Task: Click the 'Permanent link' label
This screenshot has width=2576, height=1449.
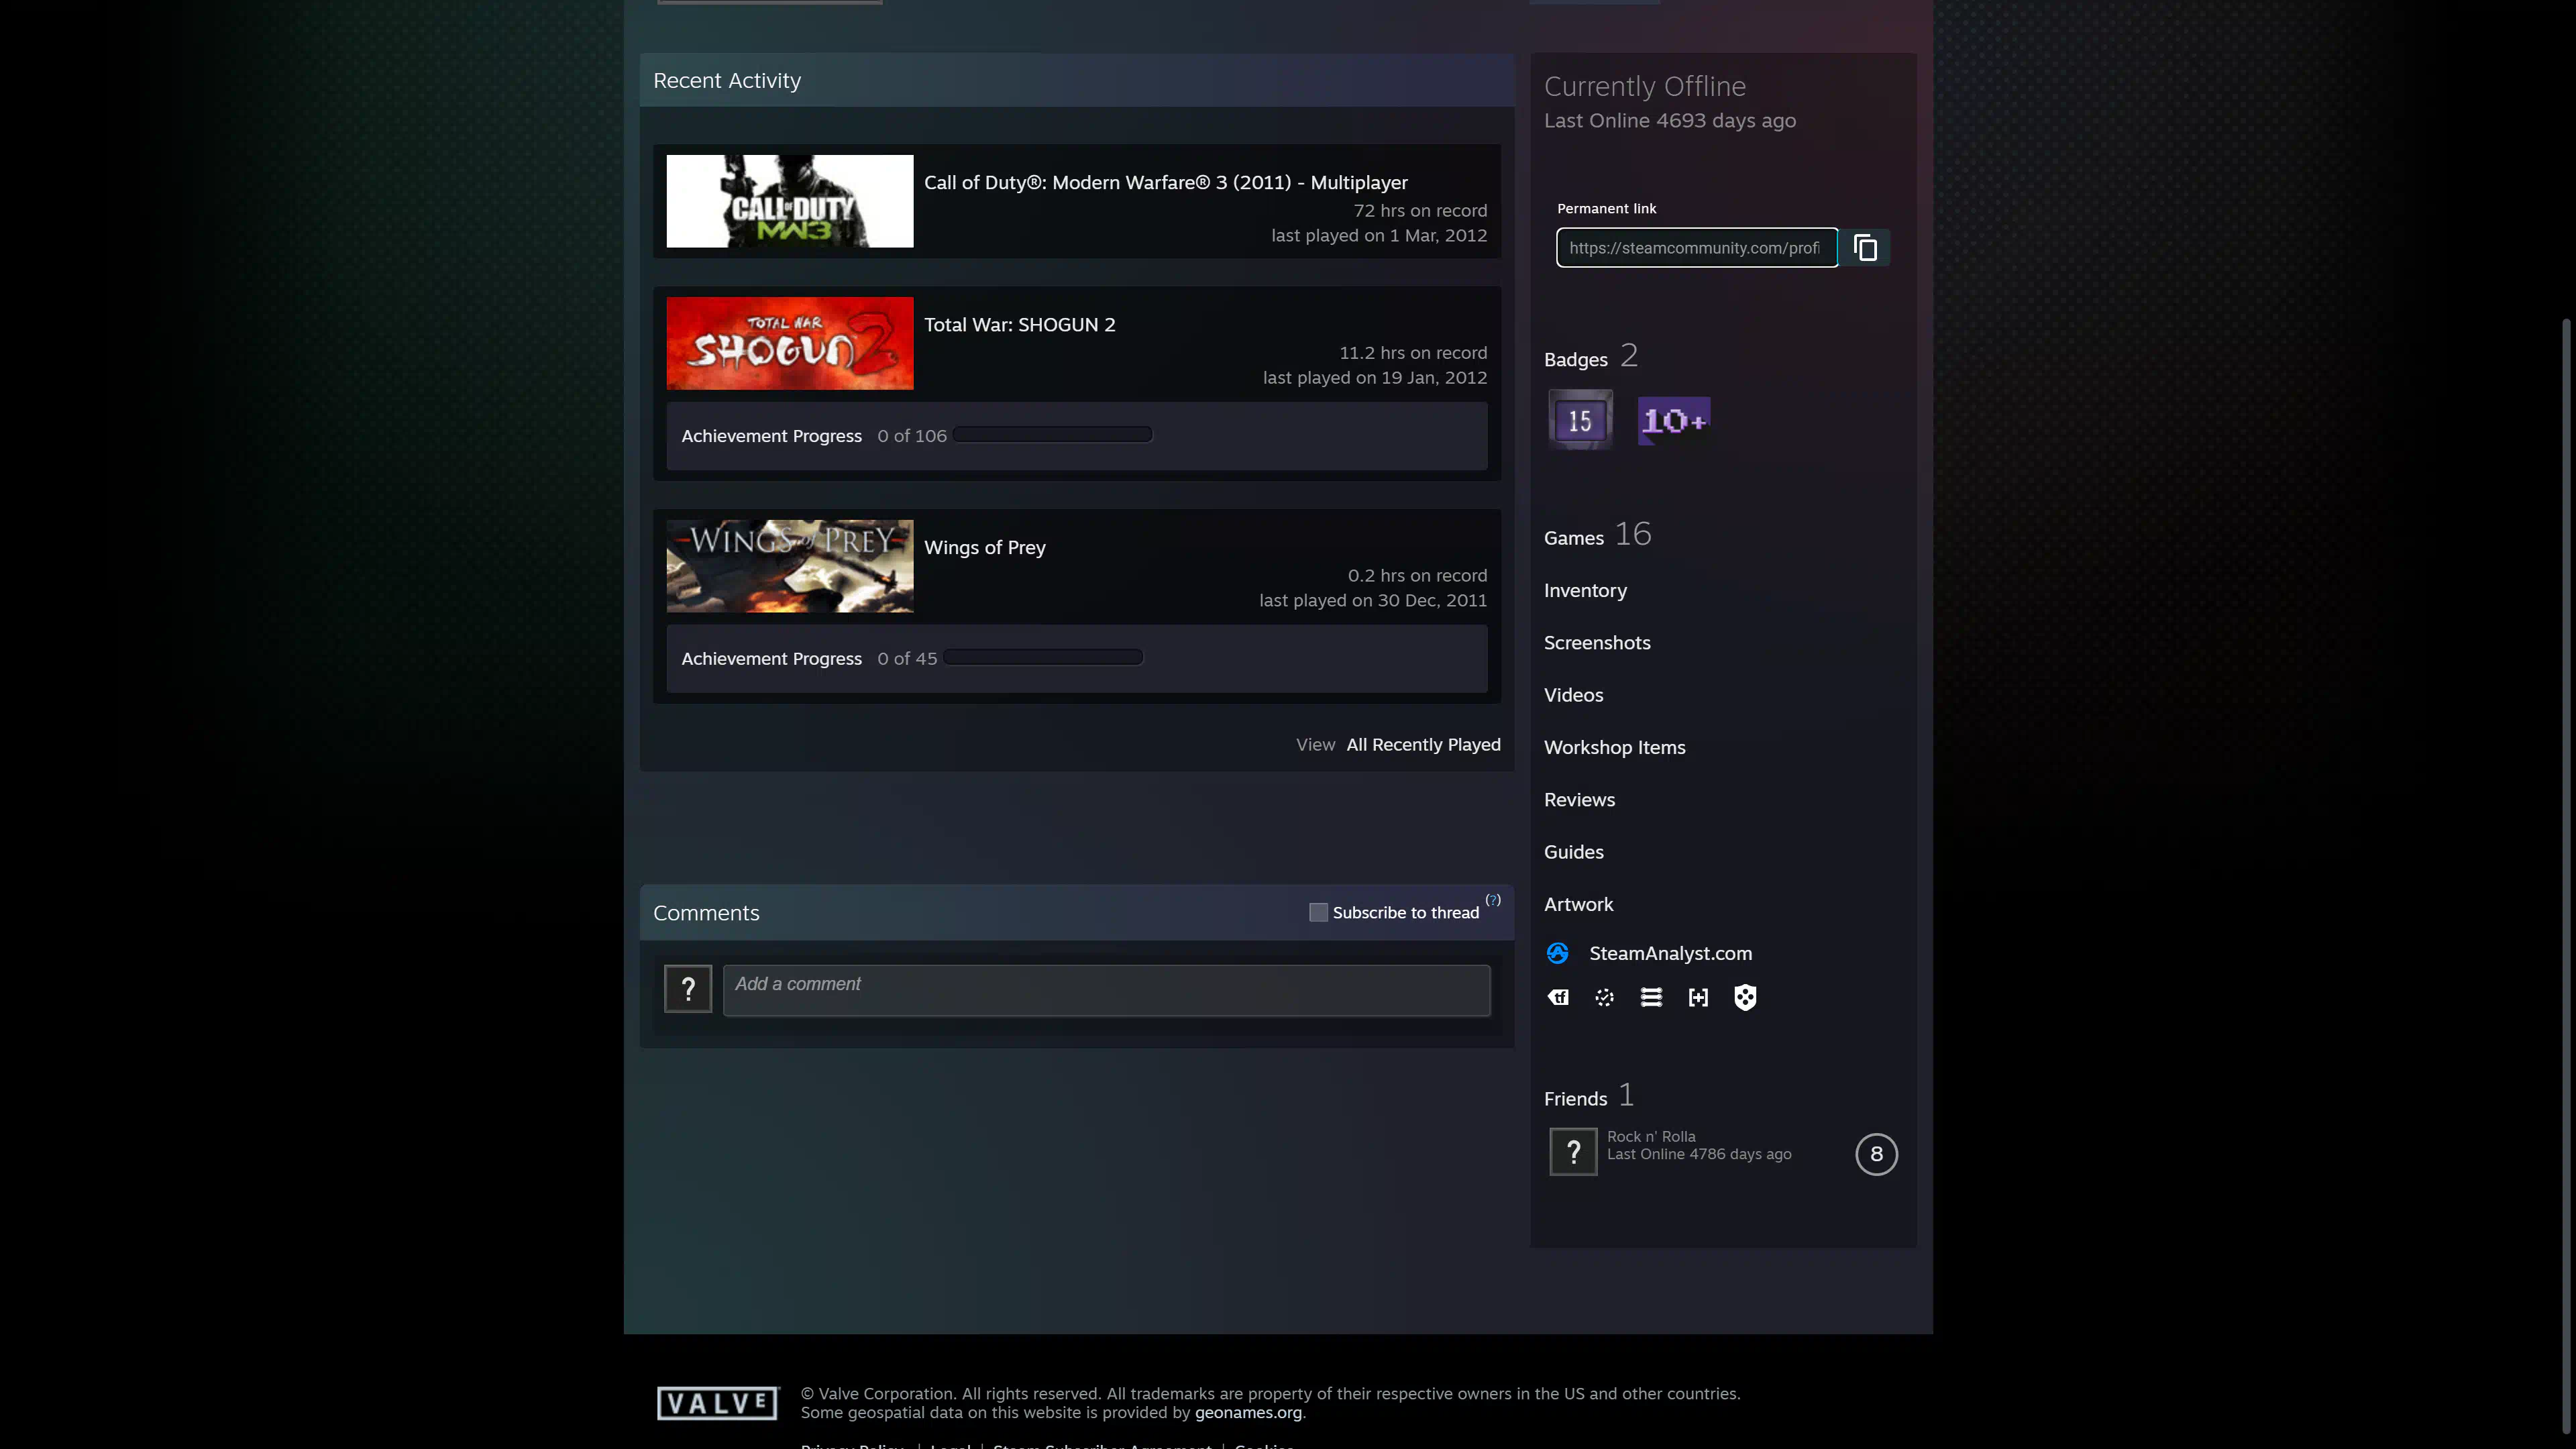Action: [1606, 208]
